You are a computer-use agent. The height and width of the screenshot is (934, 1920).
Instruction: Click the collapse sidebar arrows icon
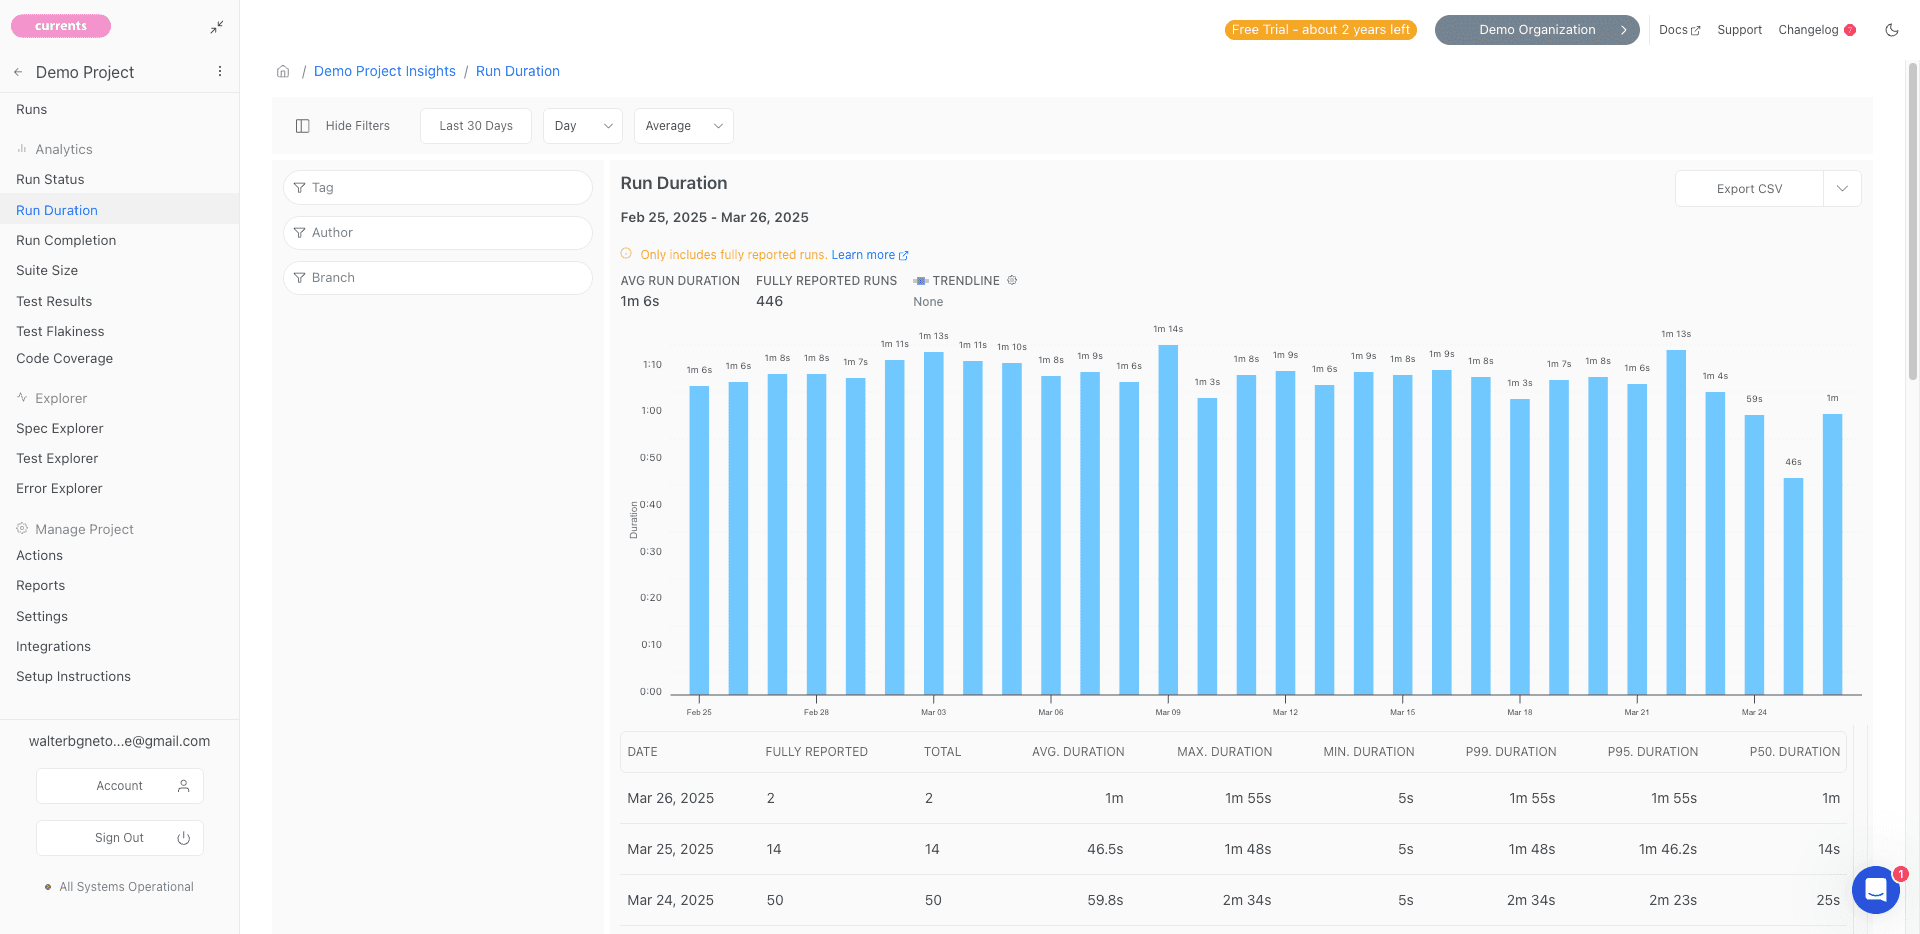pos(217,27)
